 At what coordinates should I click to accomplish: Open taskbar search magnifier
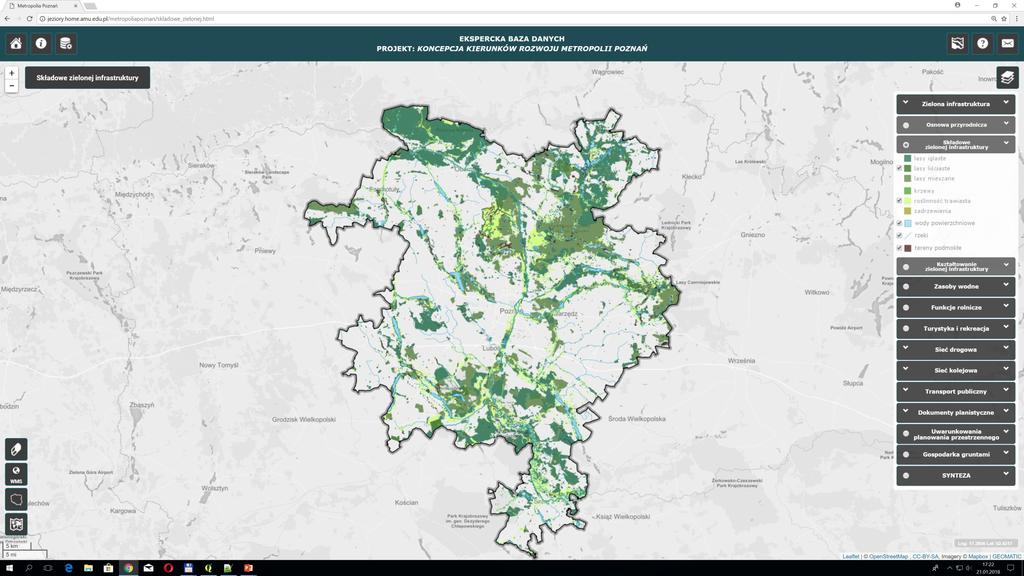pyautogui.click(x=29, y=568)
